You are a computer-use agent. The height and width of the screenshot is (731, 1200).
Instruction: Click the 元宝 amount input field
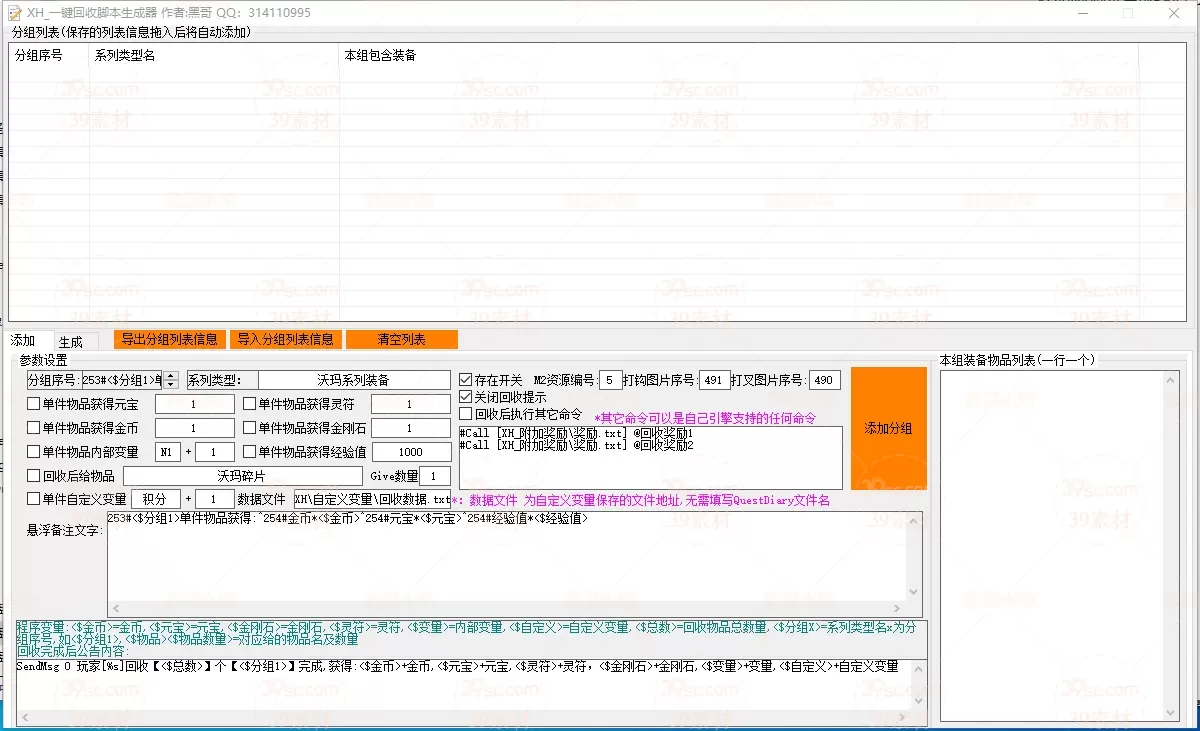[195, 404]
